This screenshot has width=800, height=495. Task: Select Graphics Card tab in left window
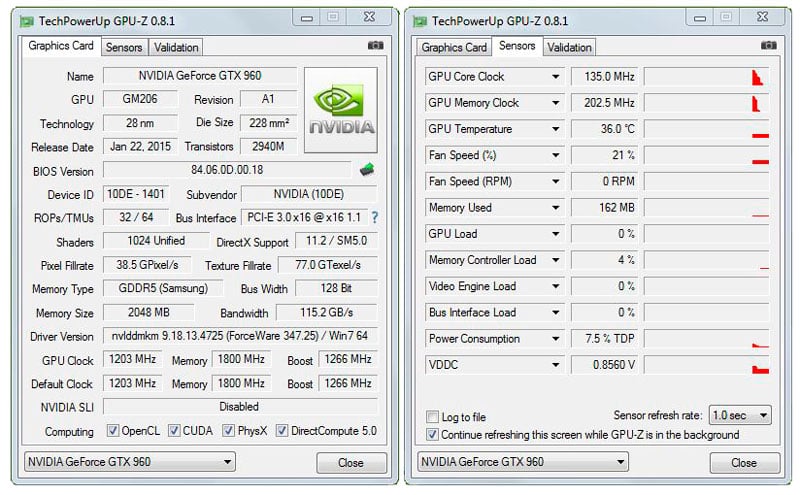pos(61,46)
